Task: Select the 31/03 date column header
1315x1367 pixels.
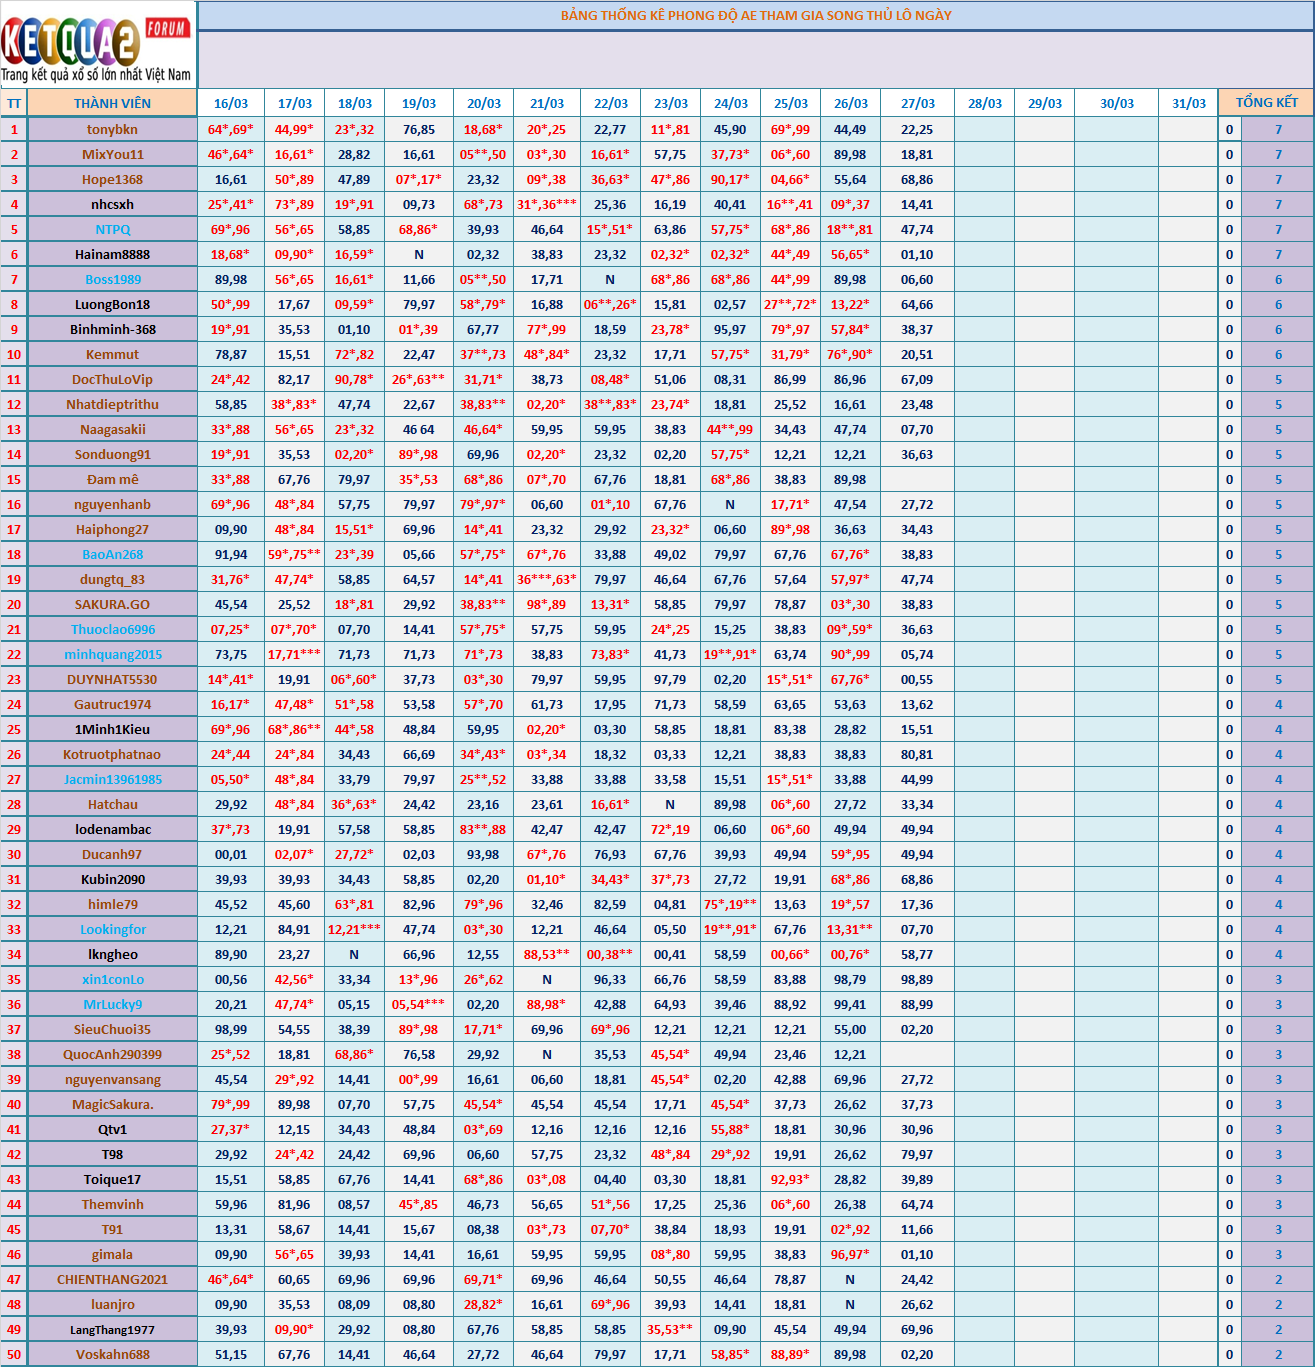Action: point(1189,103)
